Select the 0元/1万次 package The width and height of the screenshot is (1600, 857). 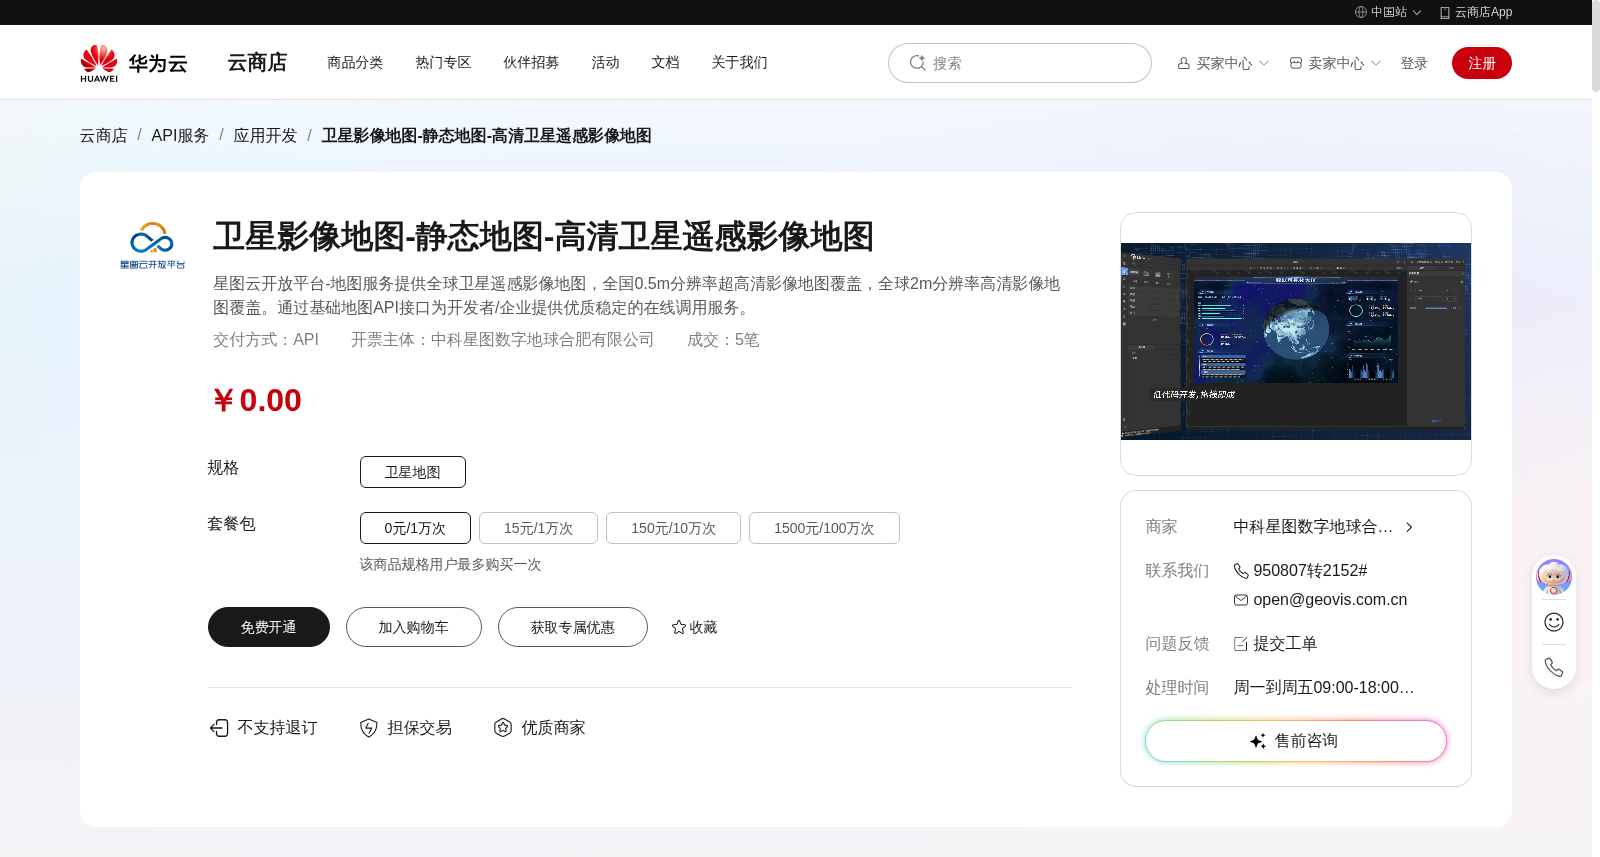415,528
